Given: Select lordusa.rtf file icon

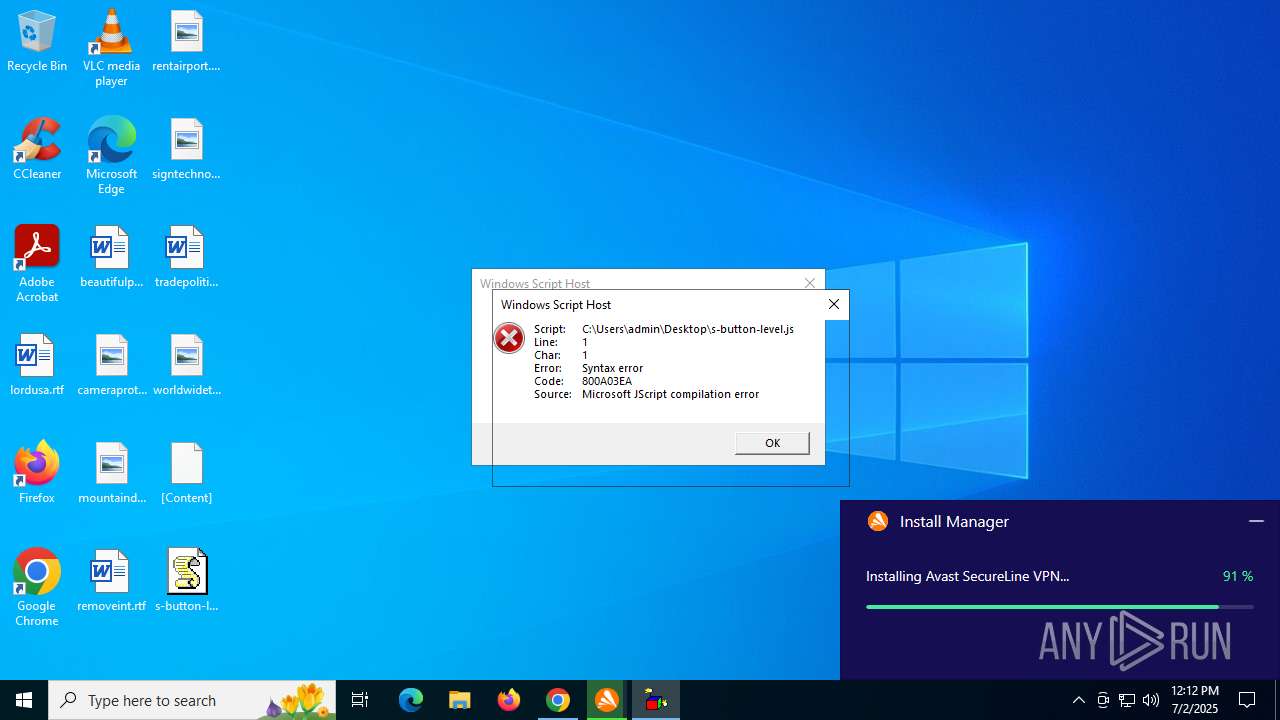Looking at the screenshot, I should coord(37,365).
